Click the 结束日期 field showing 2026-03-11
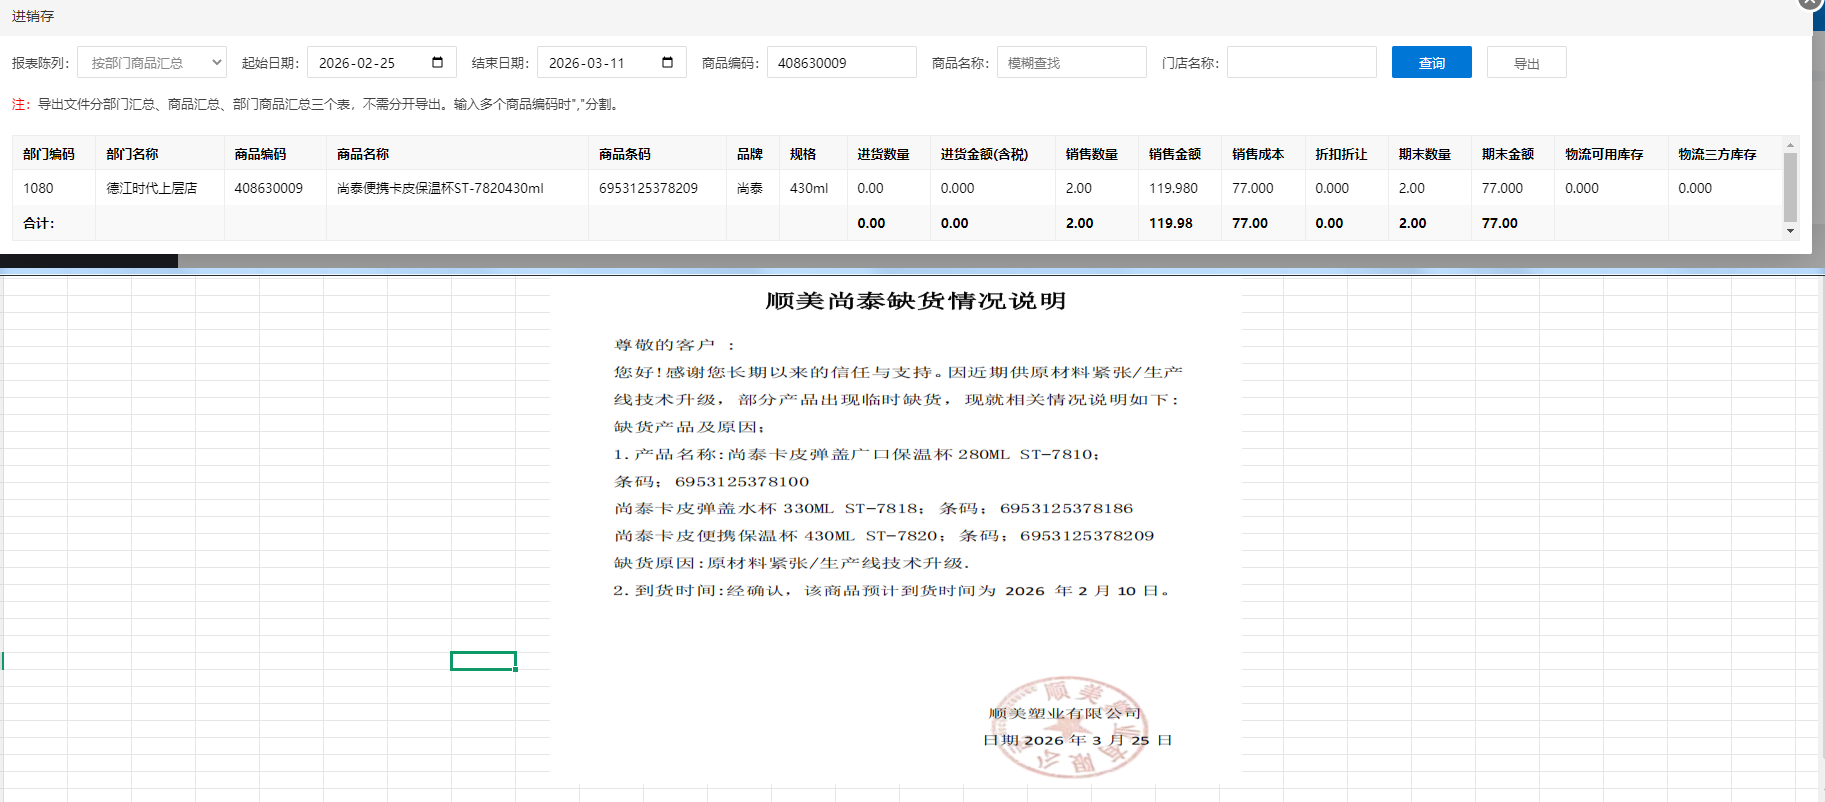This screenshot has width=1825, height=802. point(600,62)
